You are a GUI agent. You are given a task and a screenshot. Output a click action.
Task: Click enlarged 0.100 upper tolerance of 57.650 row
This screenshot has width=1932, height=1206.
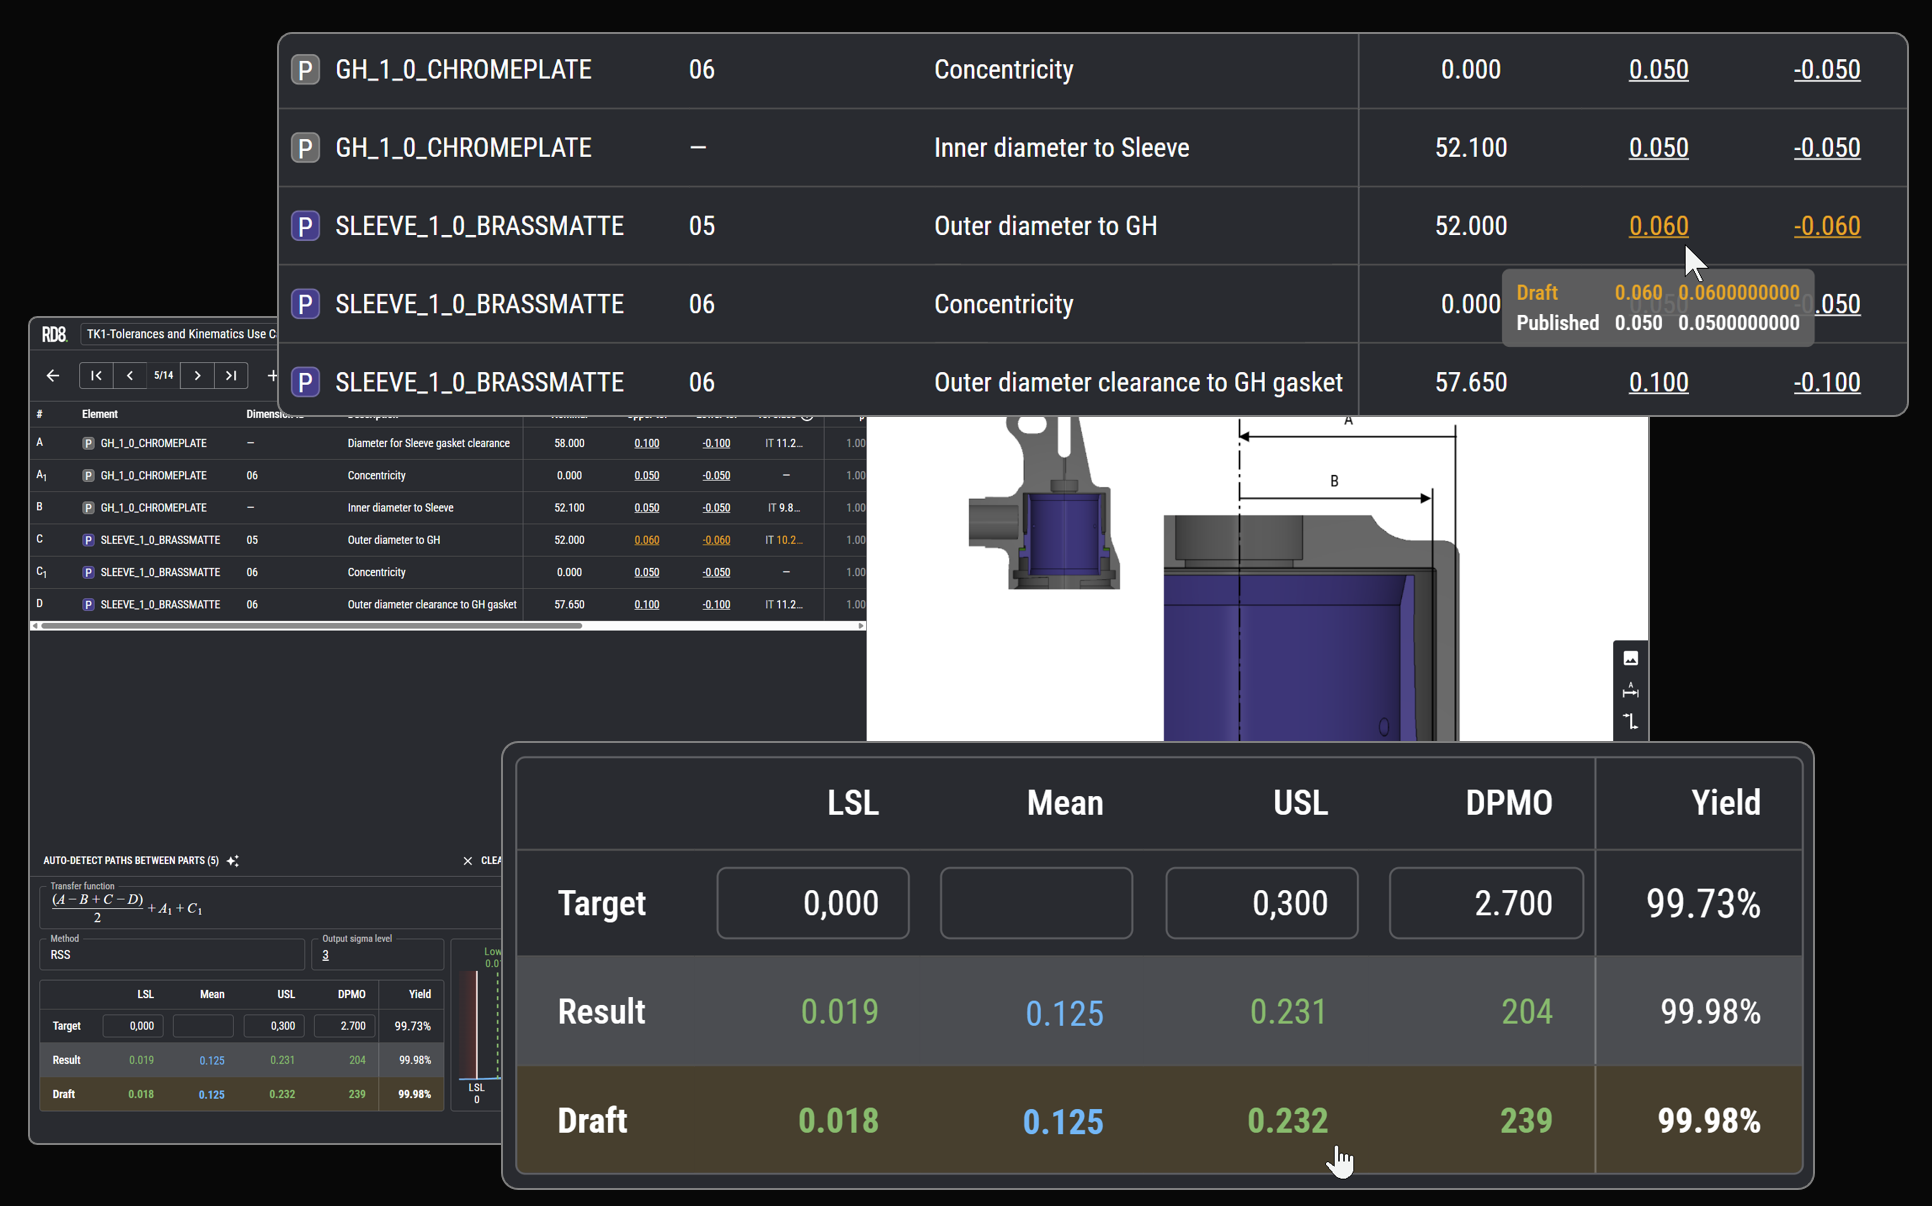[1658, 382]
